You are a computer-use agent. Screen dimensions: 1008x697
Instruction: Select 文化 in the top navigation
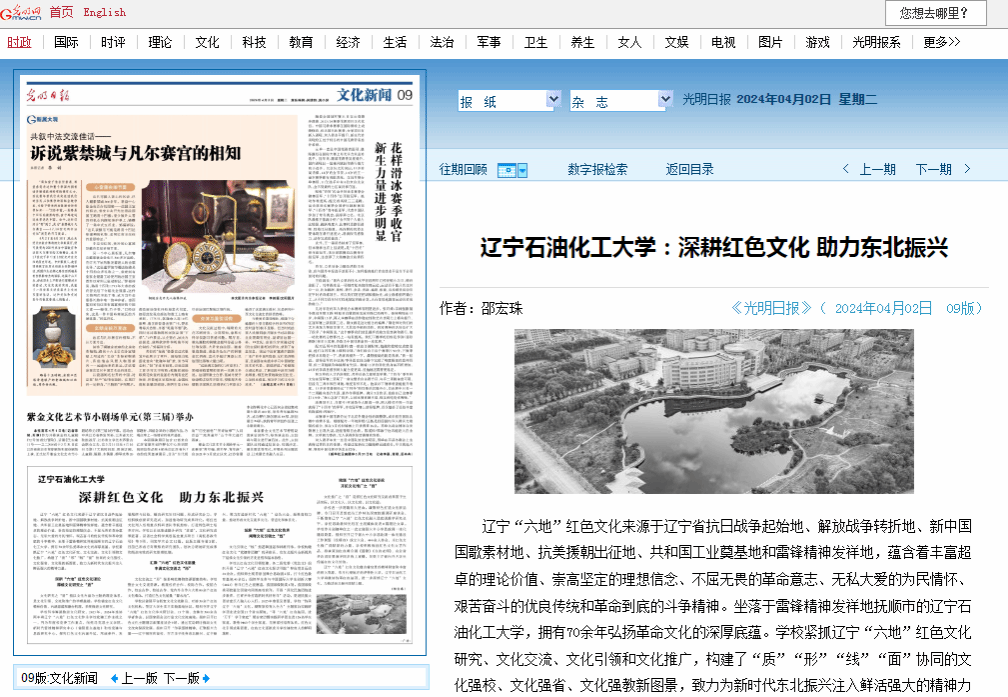tap(207, 42)
